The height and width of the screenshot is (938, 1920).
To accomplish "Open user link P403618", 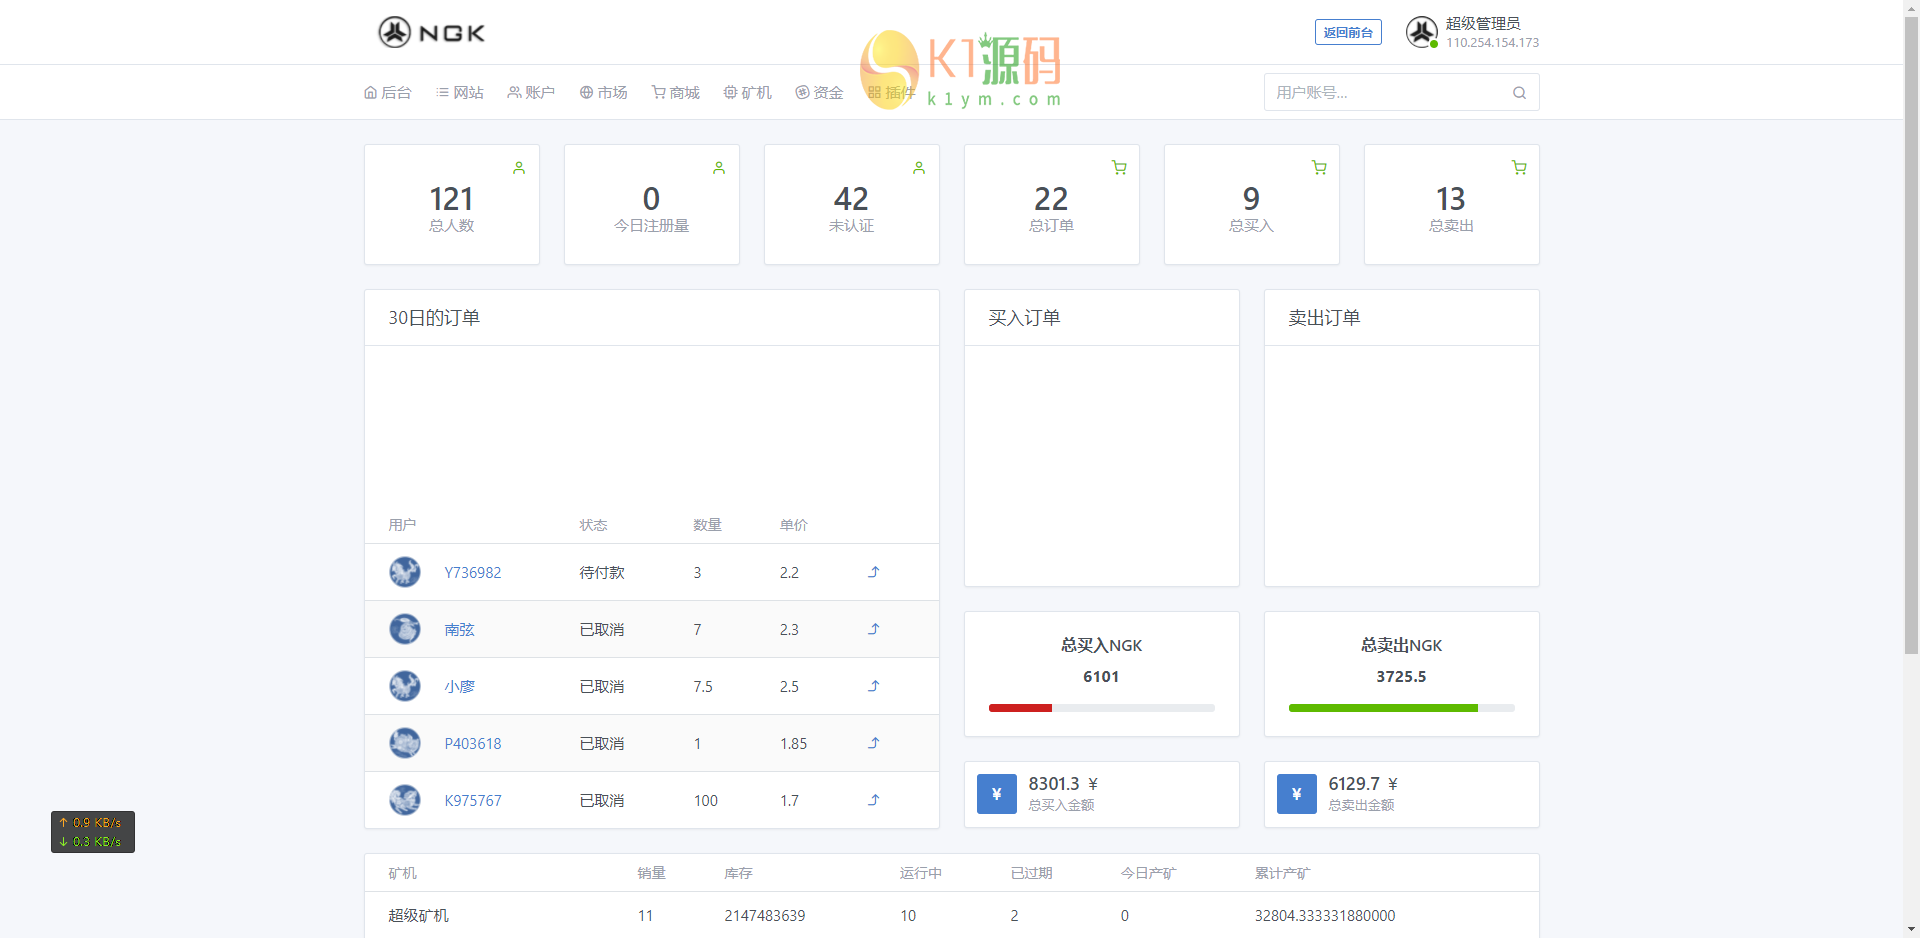I will [473, 744].
